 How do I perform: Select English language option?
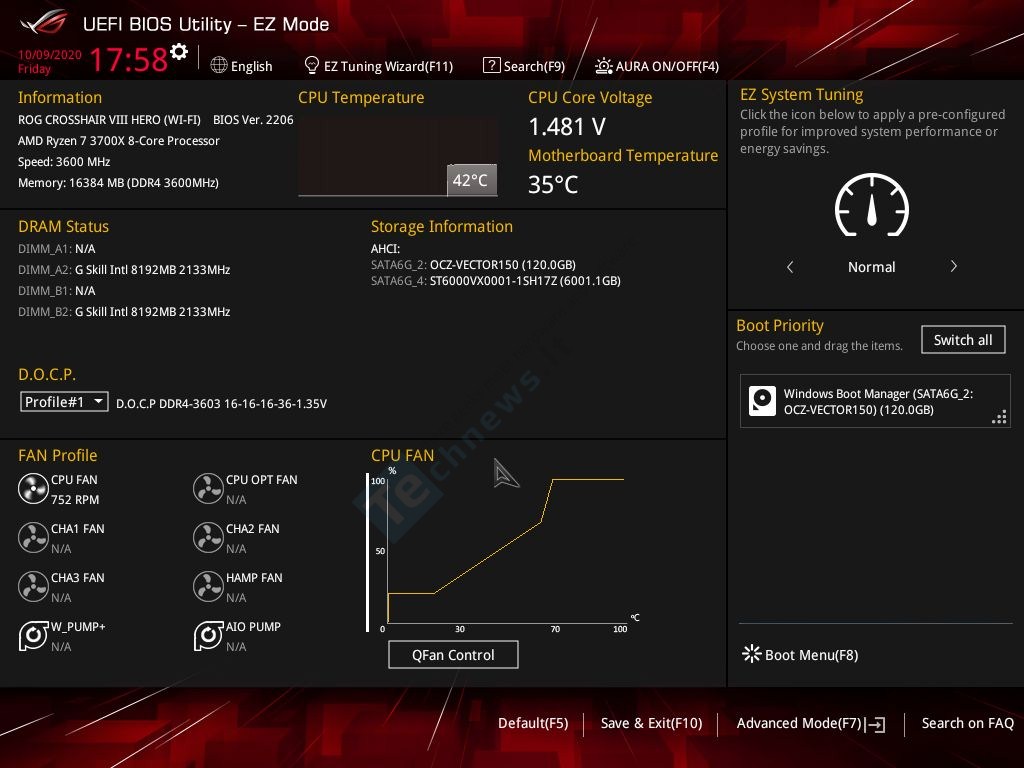pos(251,66)
